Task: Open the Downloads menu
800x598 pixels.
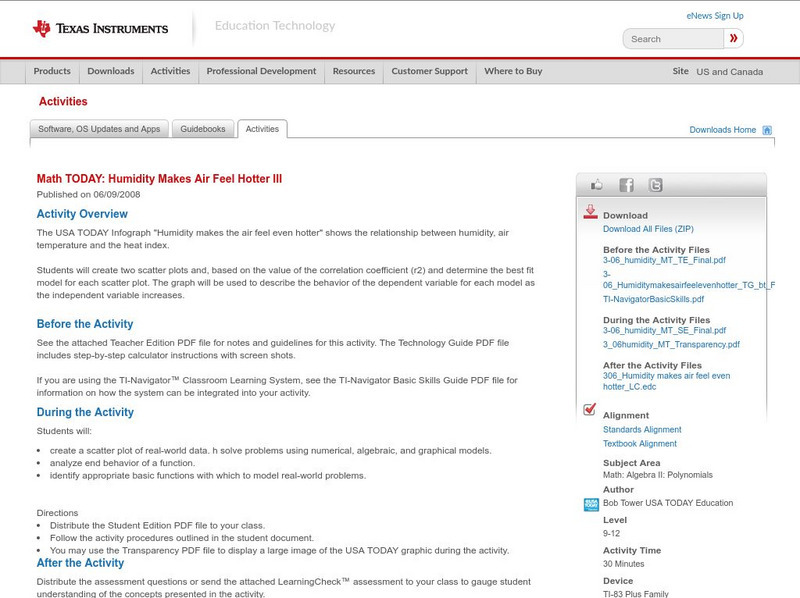Action: coord(111,71)
